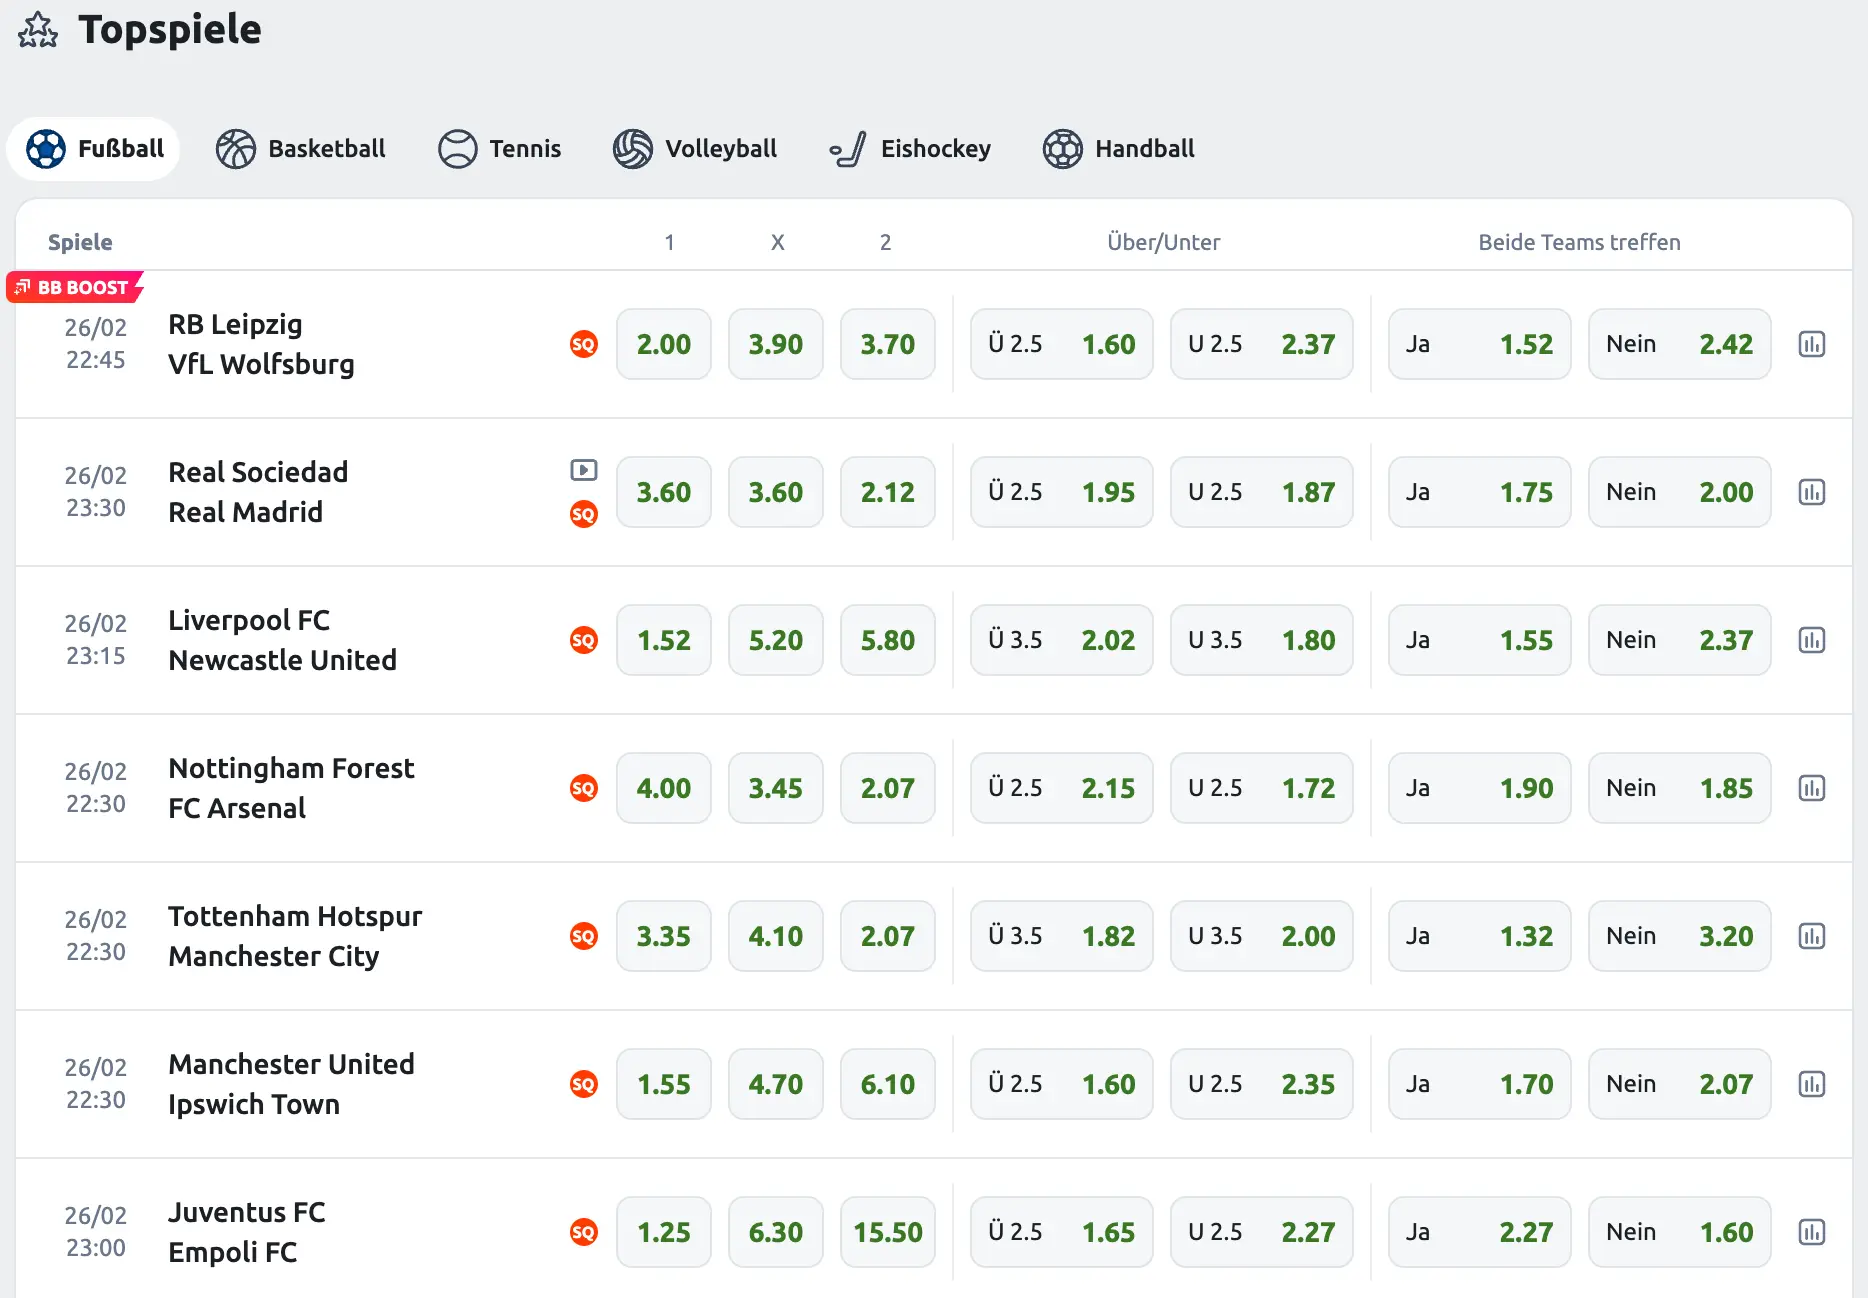1868x1298 pixels.
Task: Pick Ipswich Town win at 6.10
Action: pyautogui.click(x=888, y=1084)
